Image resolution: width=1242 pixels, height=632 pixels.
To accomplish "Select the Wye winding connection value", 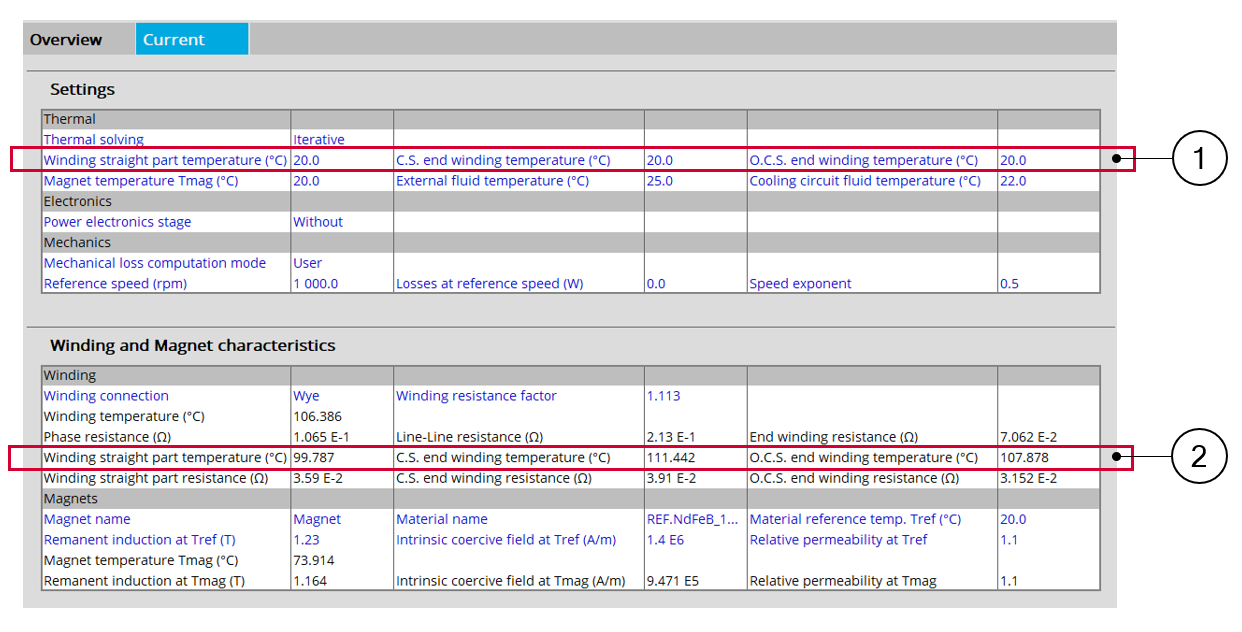I will 306,396.
